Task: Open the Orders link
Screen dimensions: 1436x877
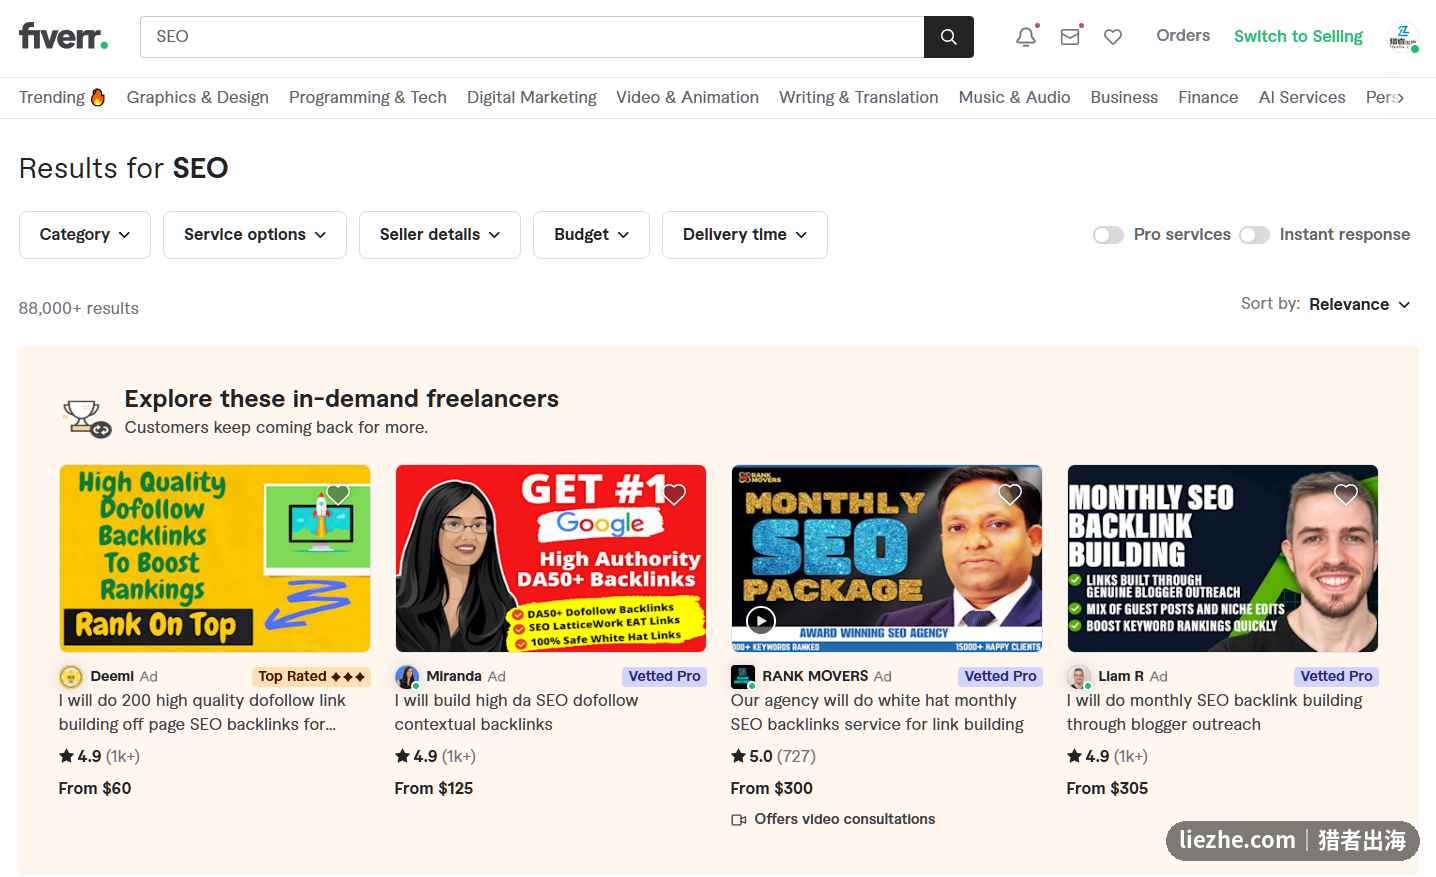Action: (x=1183, y=35)
